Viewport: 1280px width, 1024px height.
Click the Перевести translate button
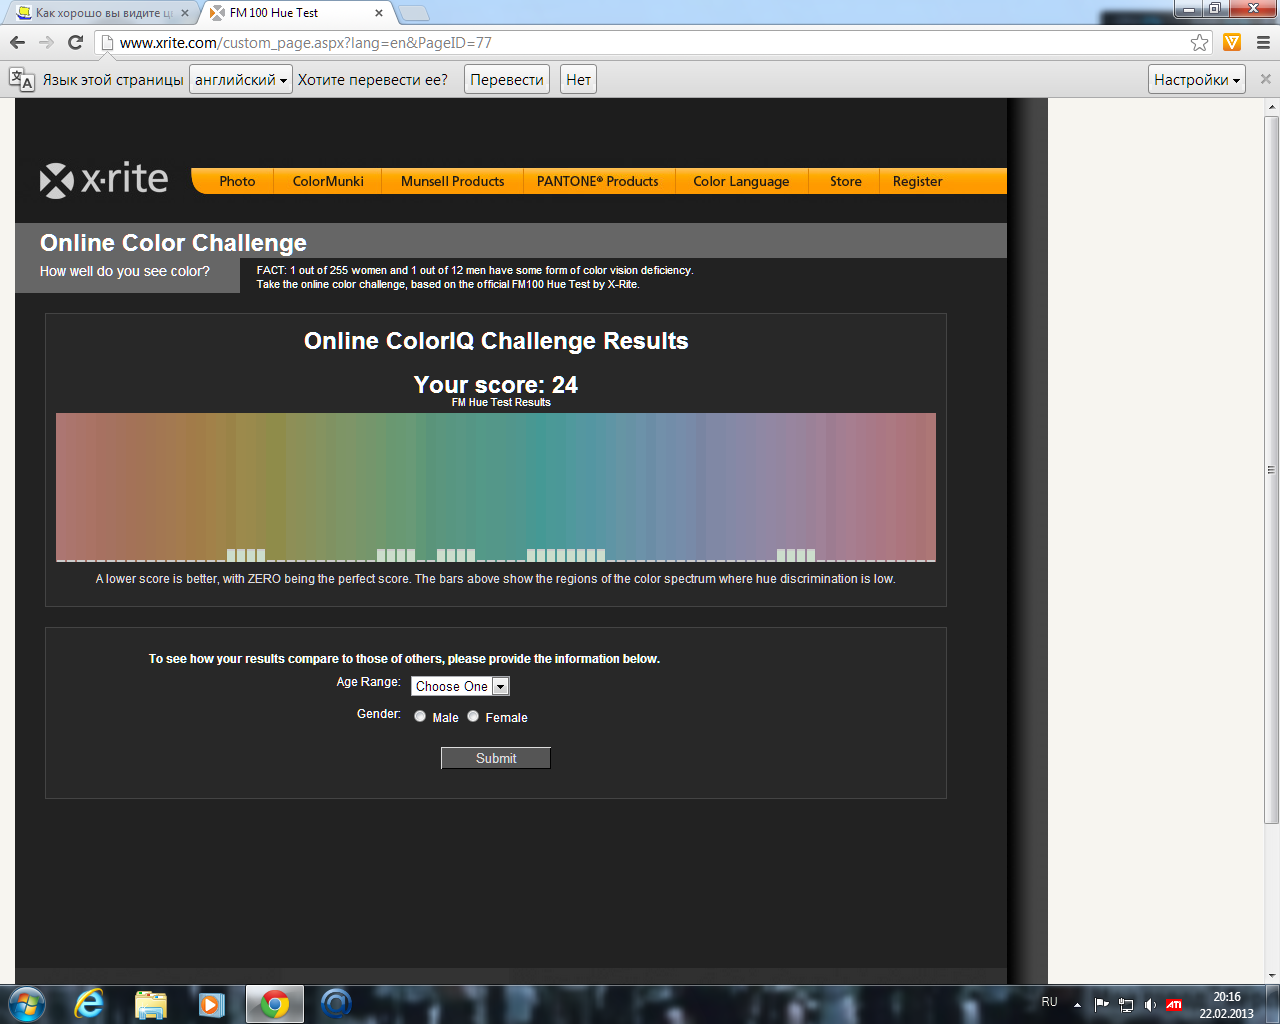pos(507,80)
